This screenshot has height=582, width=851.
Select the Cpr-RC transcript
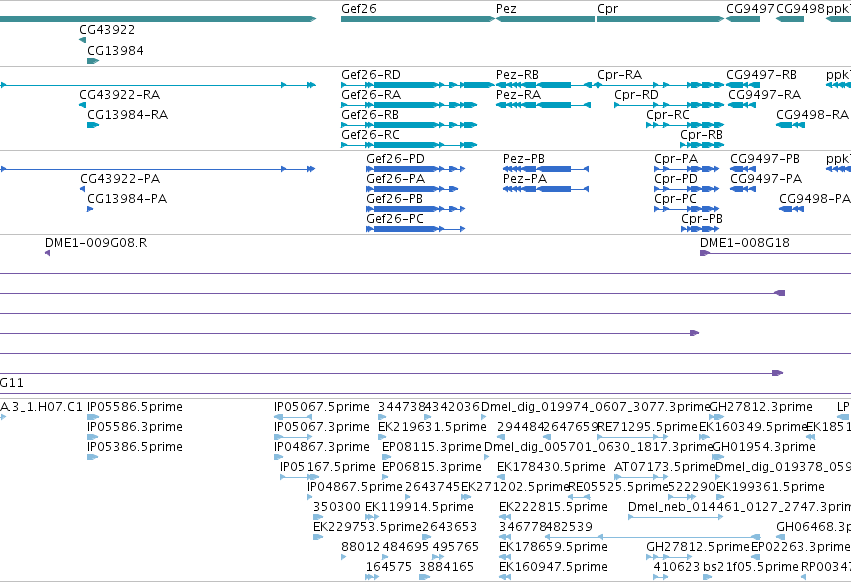[685, 125]
